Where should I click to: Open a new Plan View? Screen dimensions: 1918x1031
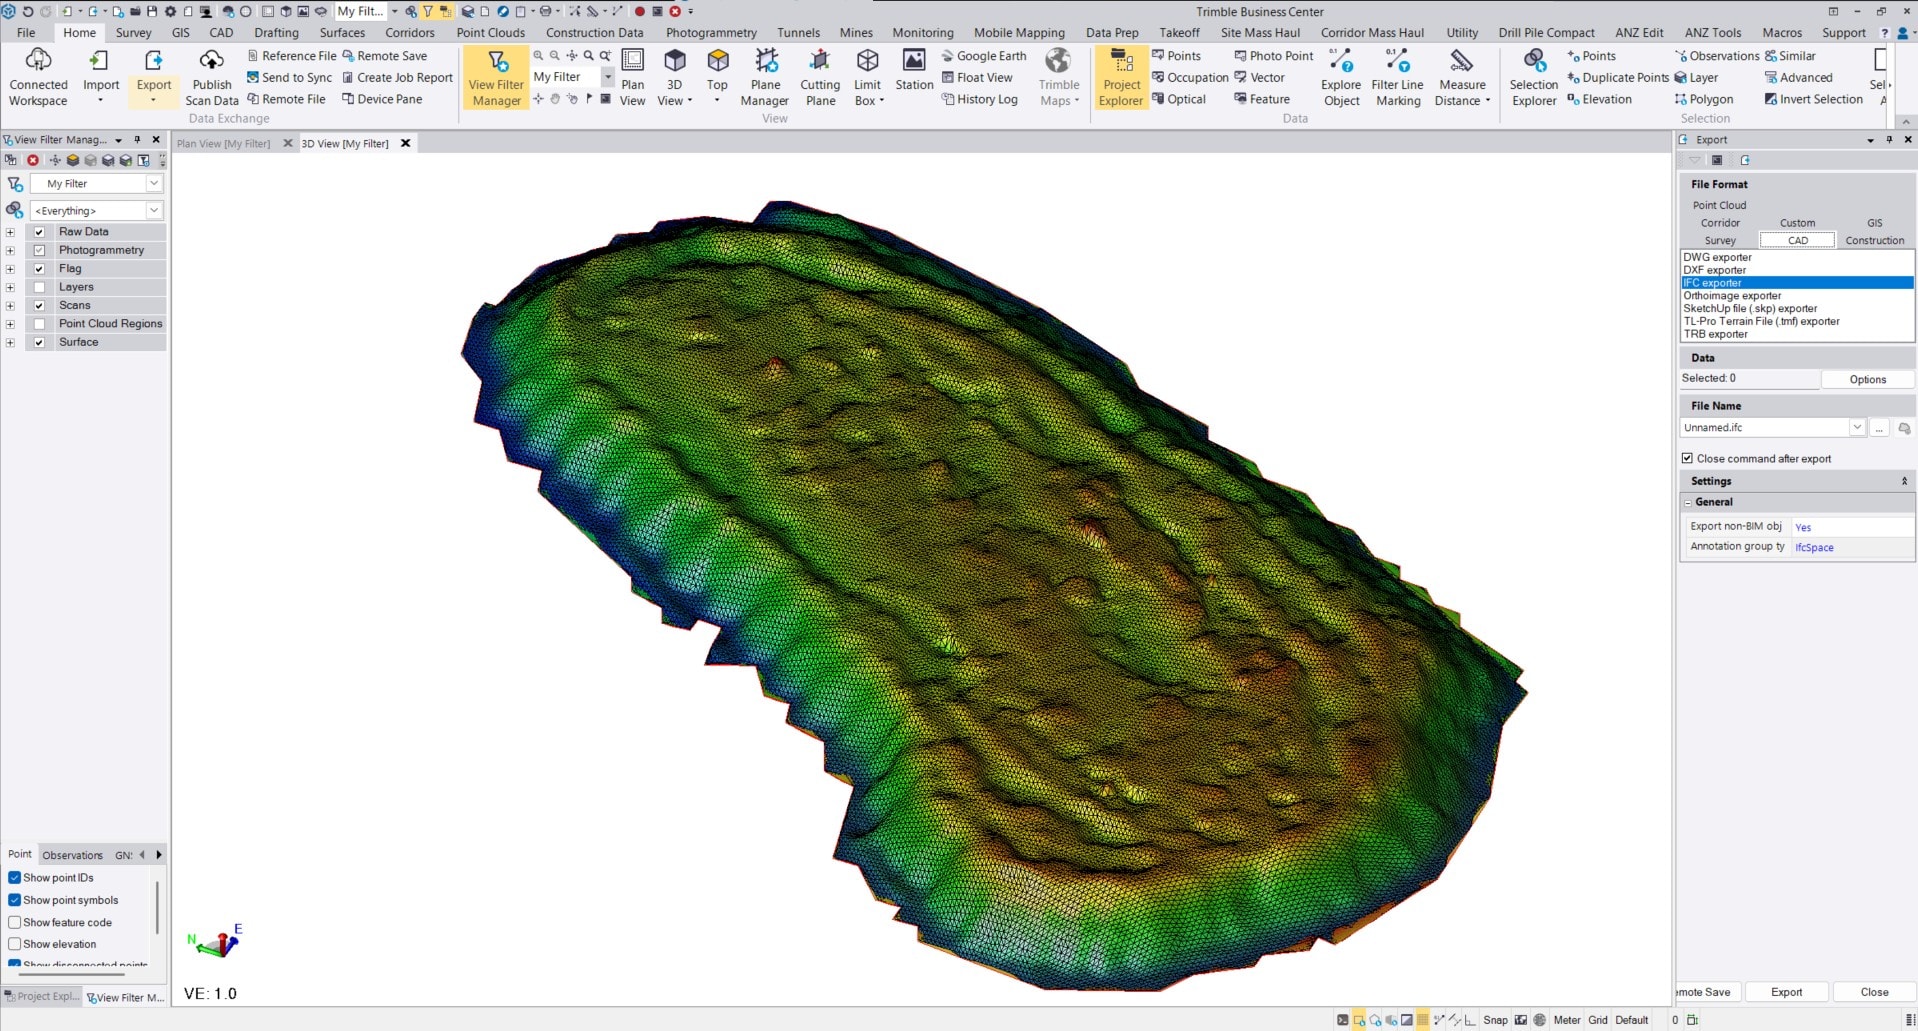point(632,77)
